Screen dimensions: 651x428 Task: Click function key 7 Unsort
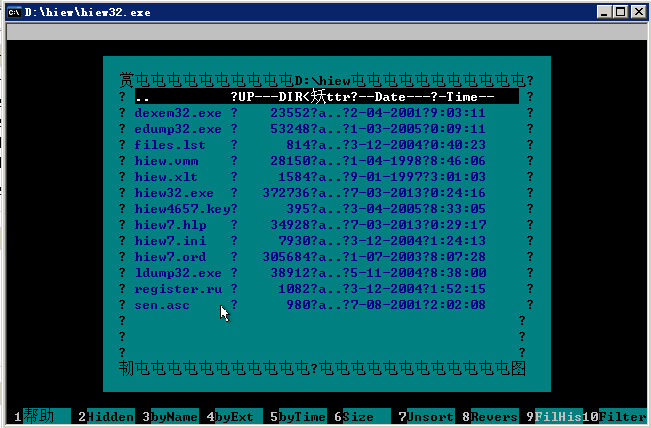pyautogui.click(x=426, y=416)
